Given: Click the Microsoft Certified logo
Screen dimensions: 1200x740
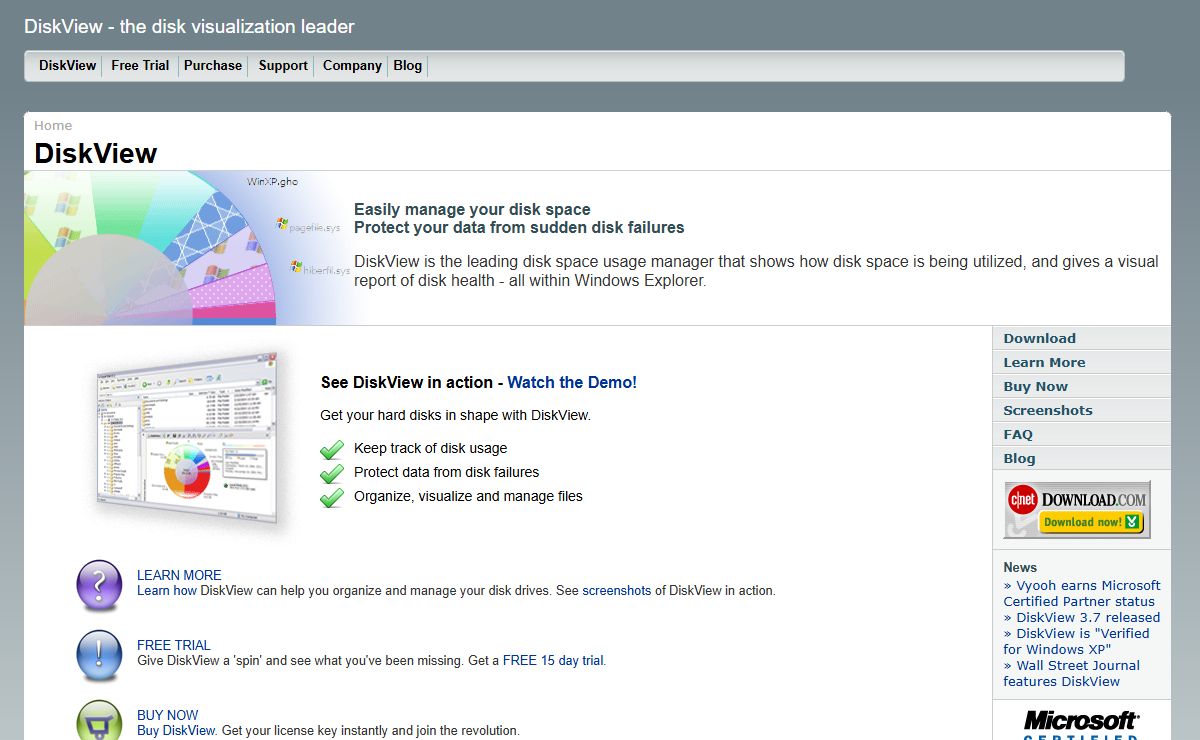Looking at the screenshot, I should tap(1080, 725).
